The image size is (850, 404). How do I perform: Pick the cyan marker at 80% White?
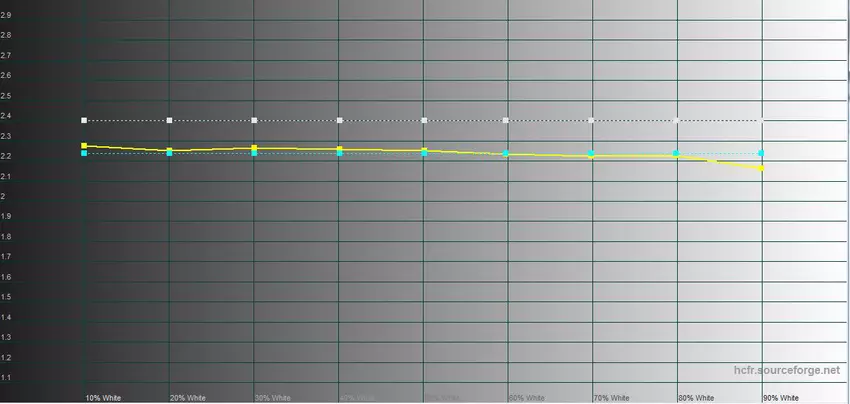(x=677, y=153)
